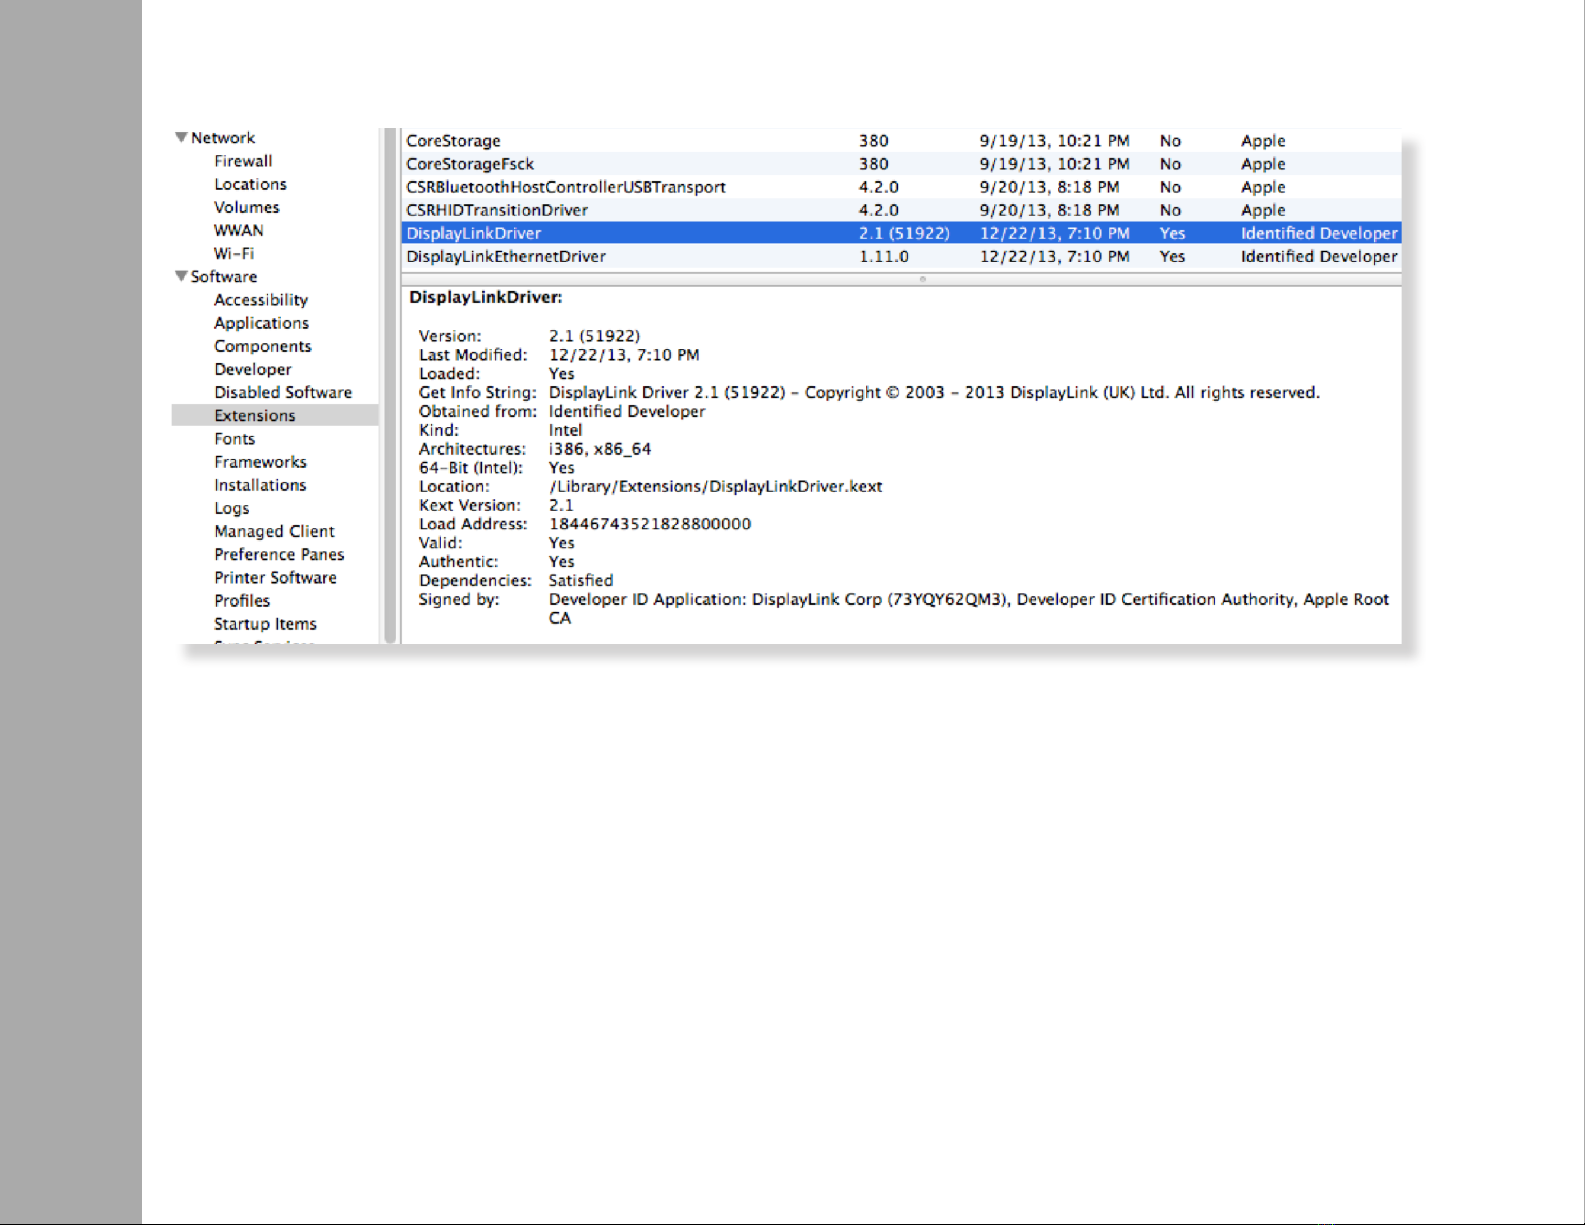
Task: Open Wi-Fi in the sidebar
Action: pyautogui.click(x=234, y=253)
